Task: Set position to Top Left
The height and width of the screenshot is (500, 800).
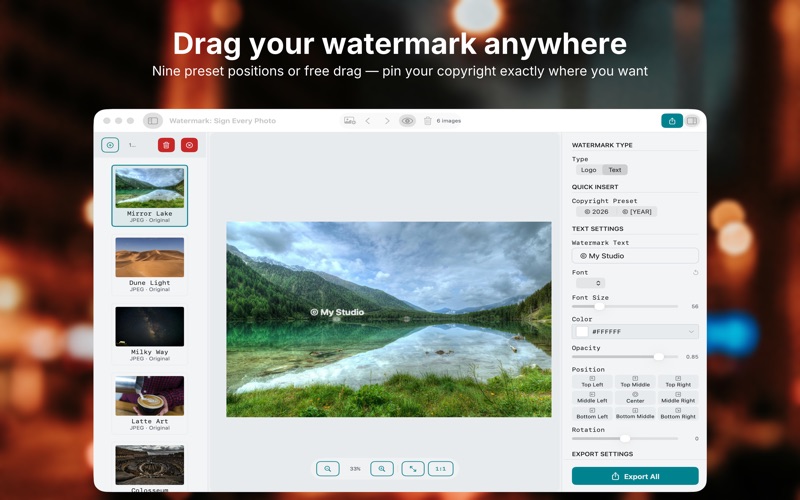Action: [x=592, y=382]
